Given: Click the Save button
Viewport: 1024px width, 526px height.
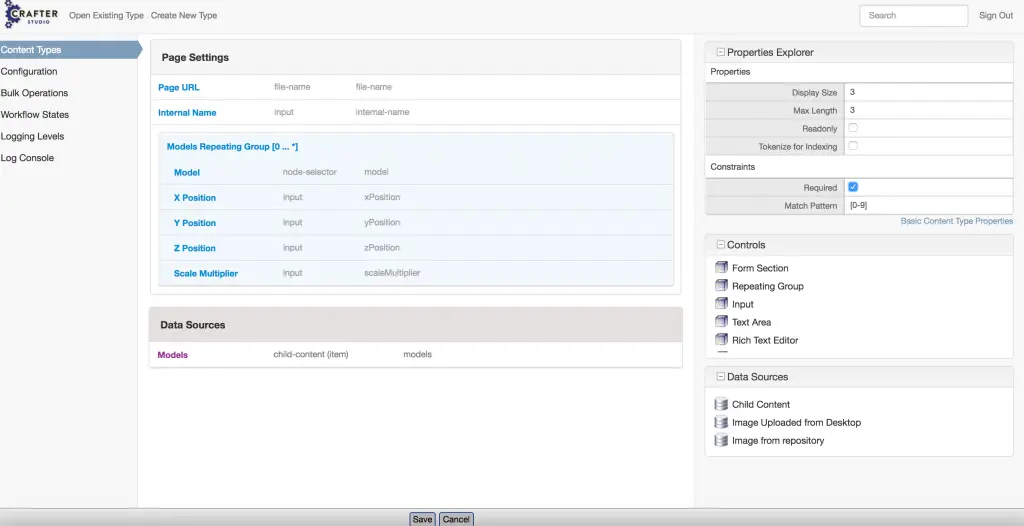Looking at the screenshot, I should tap(422, 519).
